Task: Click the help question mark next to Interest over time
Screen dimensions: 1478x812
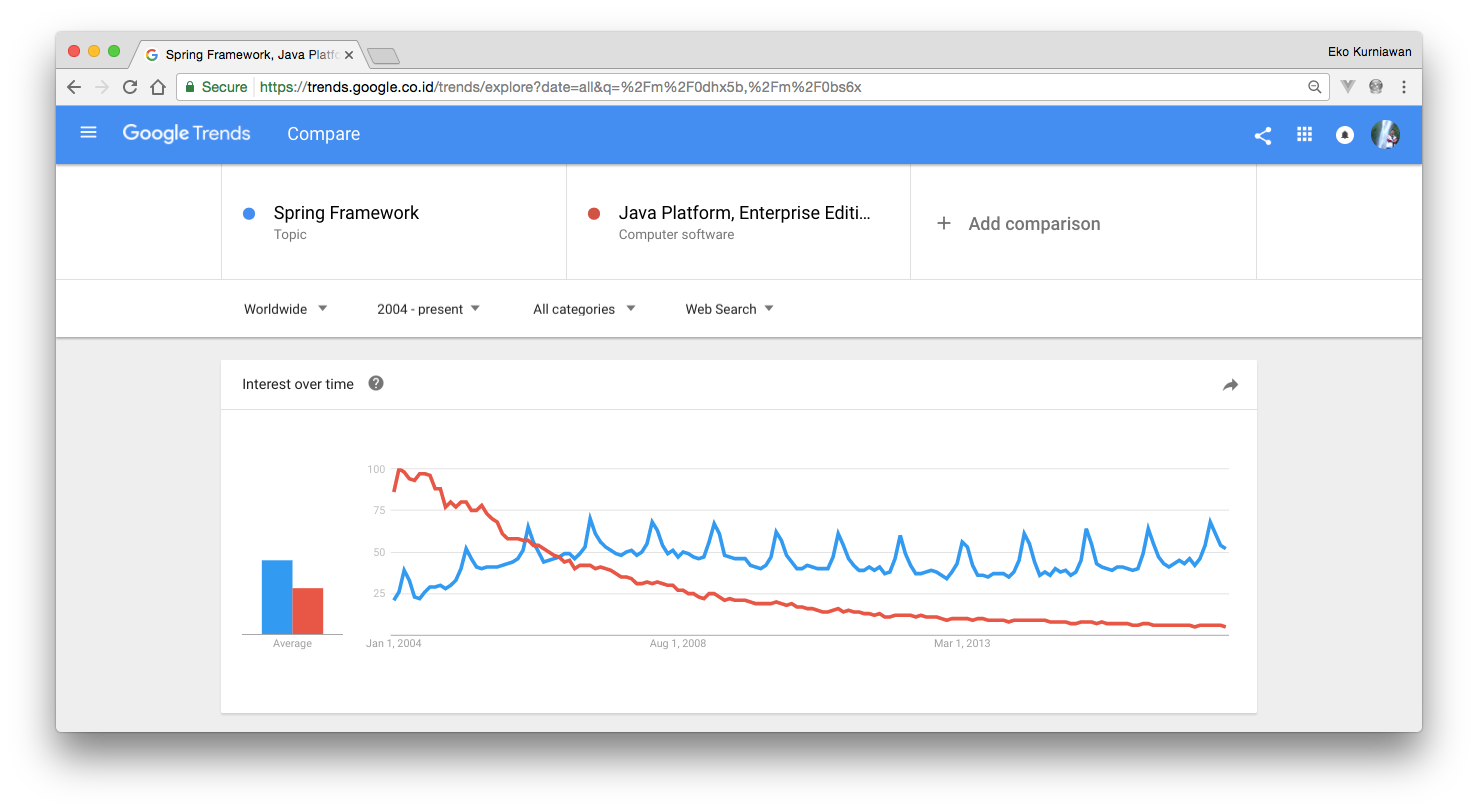Action: pyautogui.click(x=375, y=383)
